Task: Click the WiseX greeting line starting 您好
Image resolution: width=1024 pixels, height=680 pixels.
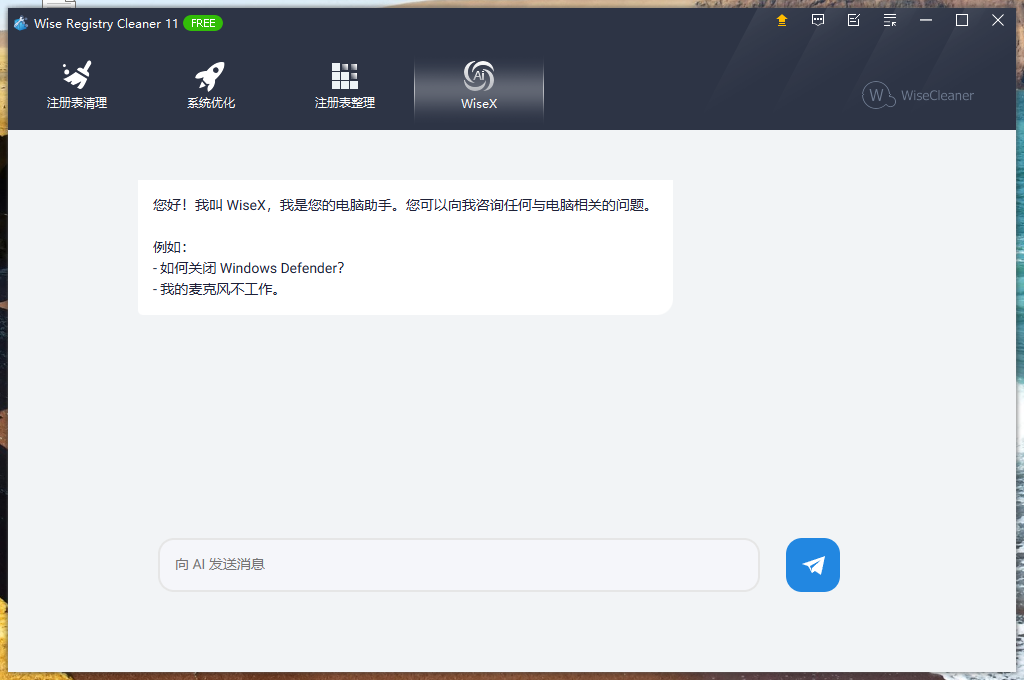Action: click(x=404, y=205)
